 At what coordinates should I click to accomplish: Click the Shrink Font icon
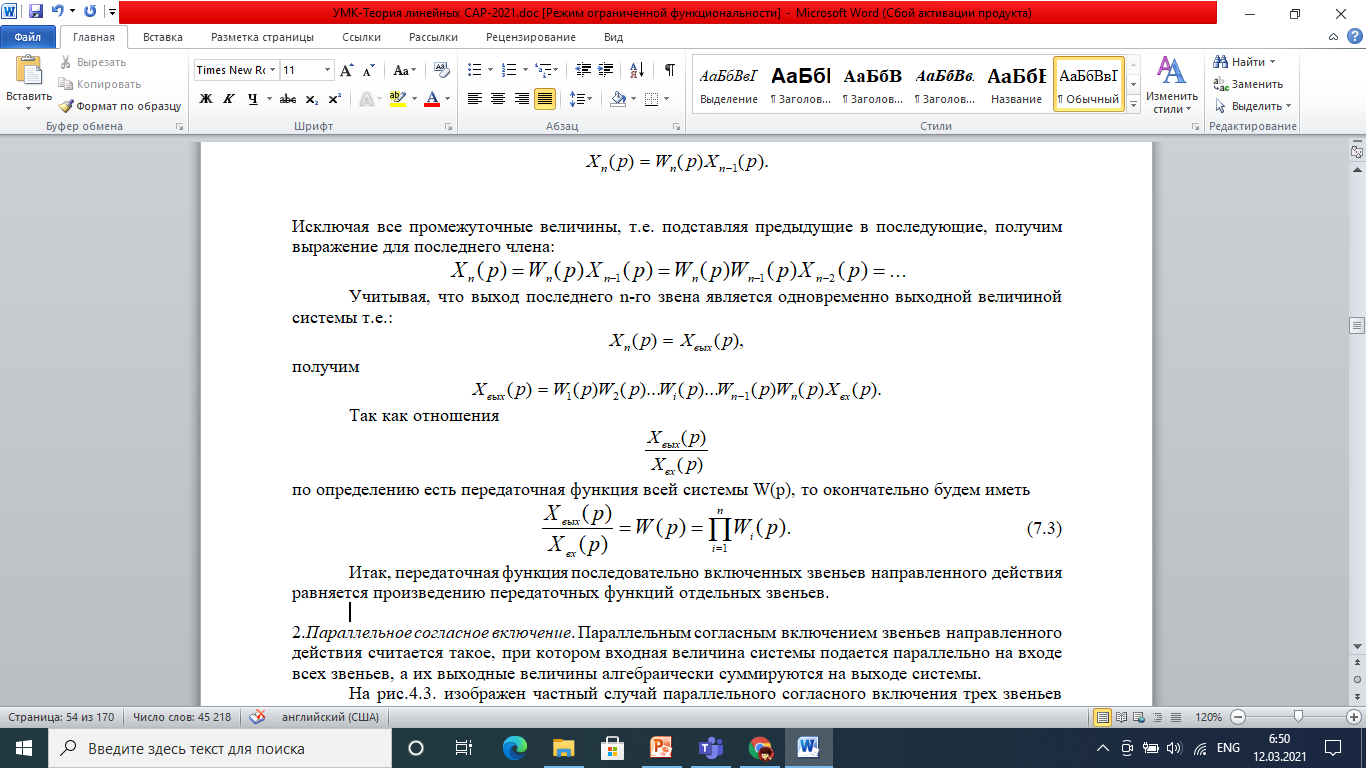(x=368, y=71)
